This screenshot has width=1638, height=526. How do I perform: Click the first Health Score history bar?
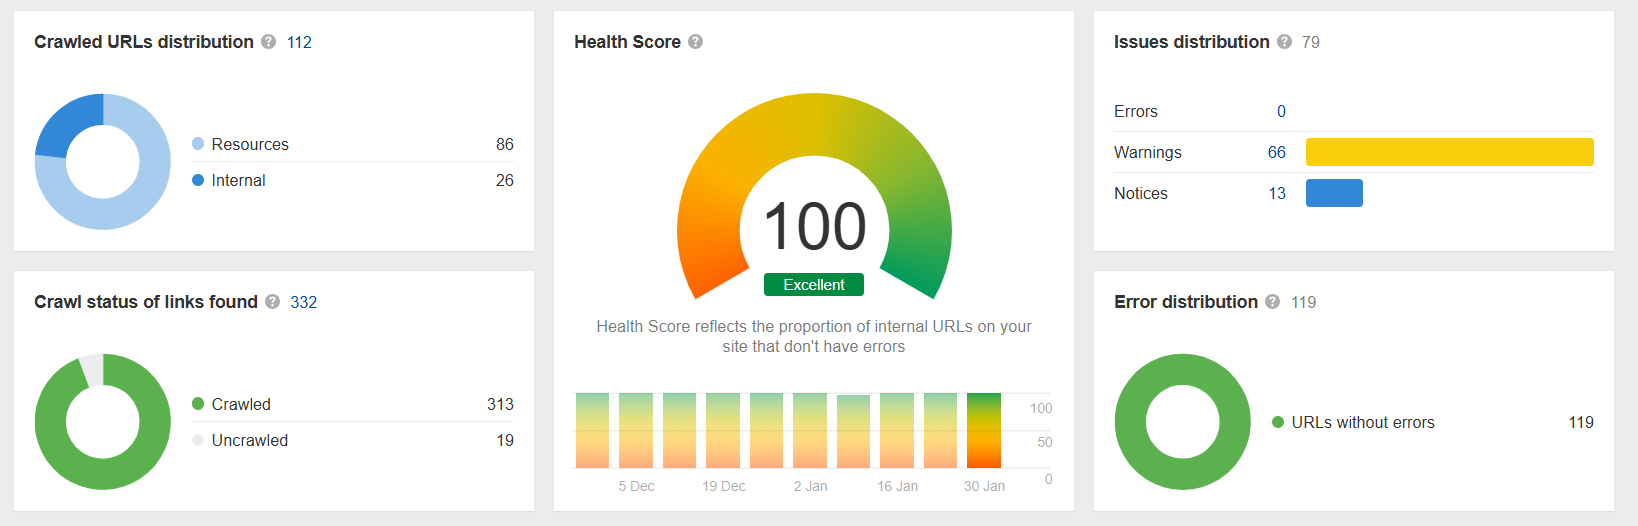pos(592,430)
